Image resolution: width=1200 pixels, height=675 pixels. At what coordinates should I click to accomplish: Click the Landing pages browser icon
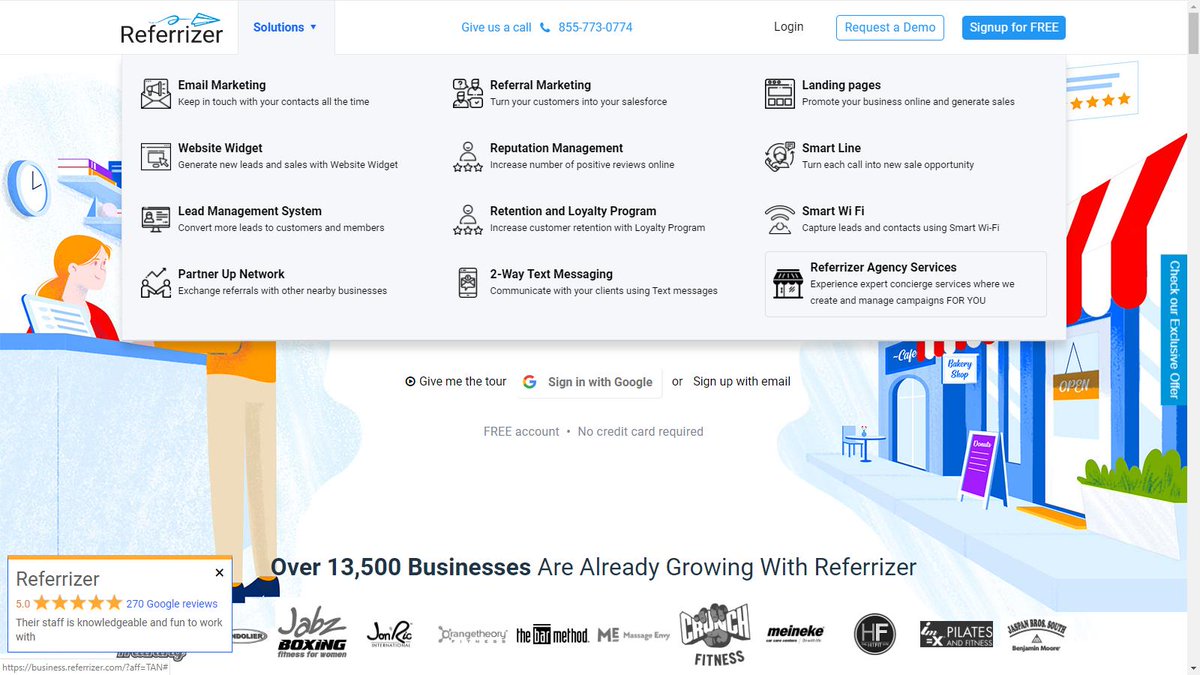point(779,93)
